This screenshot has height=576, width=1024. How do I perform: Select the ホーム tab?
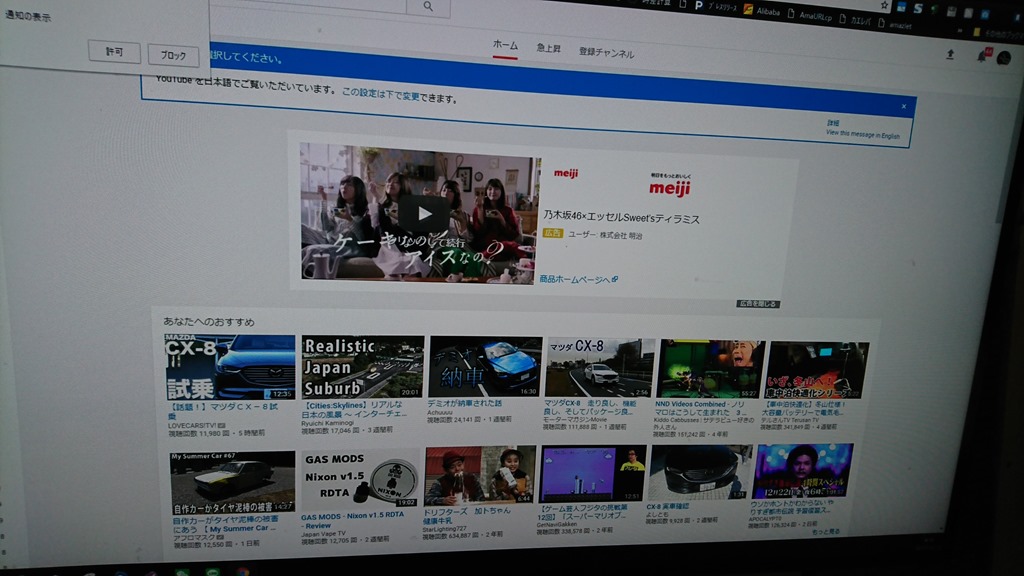505,45
